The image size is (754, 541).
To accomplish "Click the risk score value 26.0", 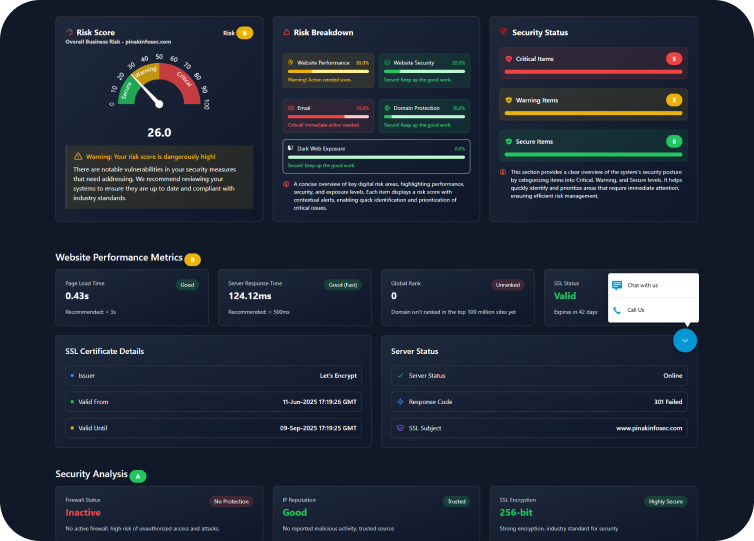I will coord(159,132).
